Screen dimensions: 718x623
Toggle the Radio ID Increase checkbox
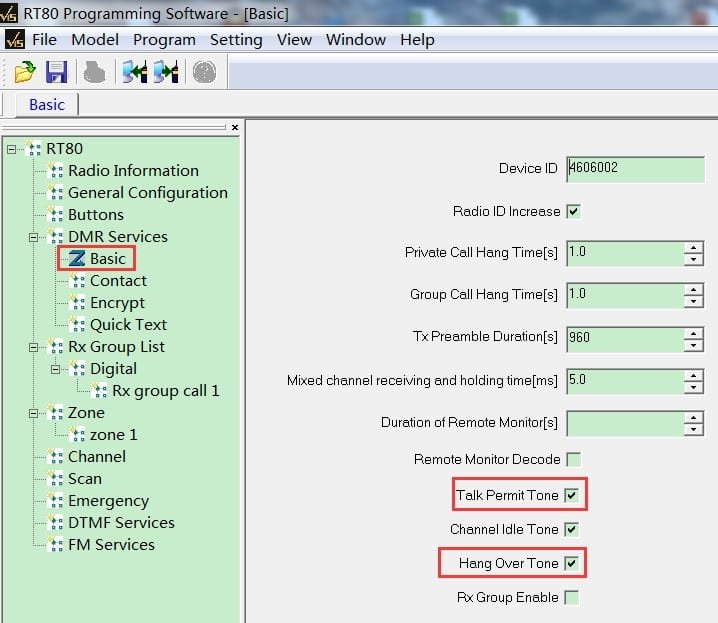573,211
